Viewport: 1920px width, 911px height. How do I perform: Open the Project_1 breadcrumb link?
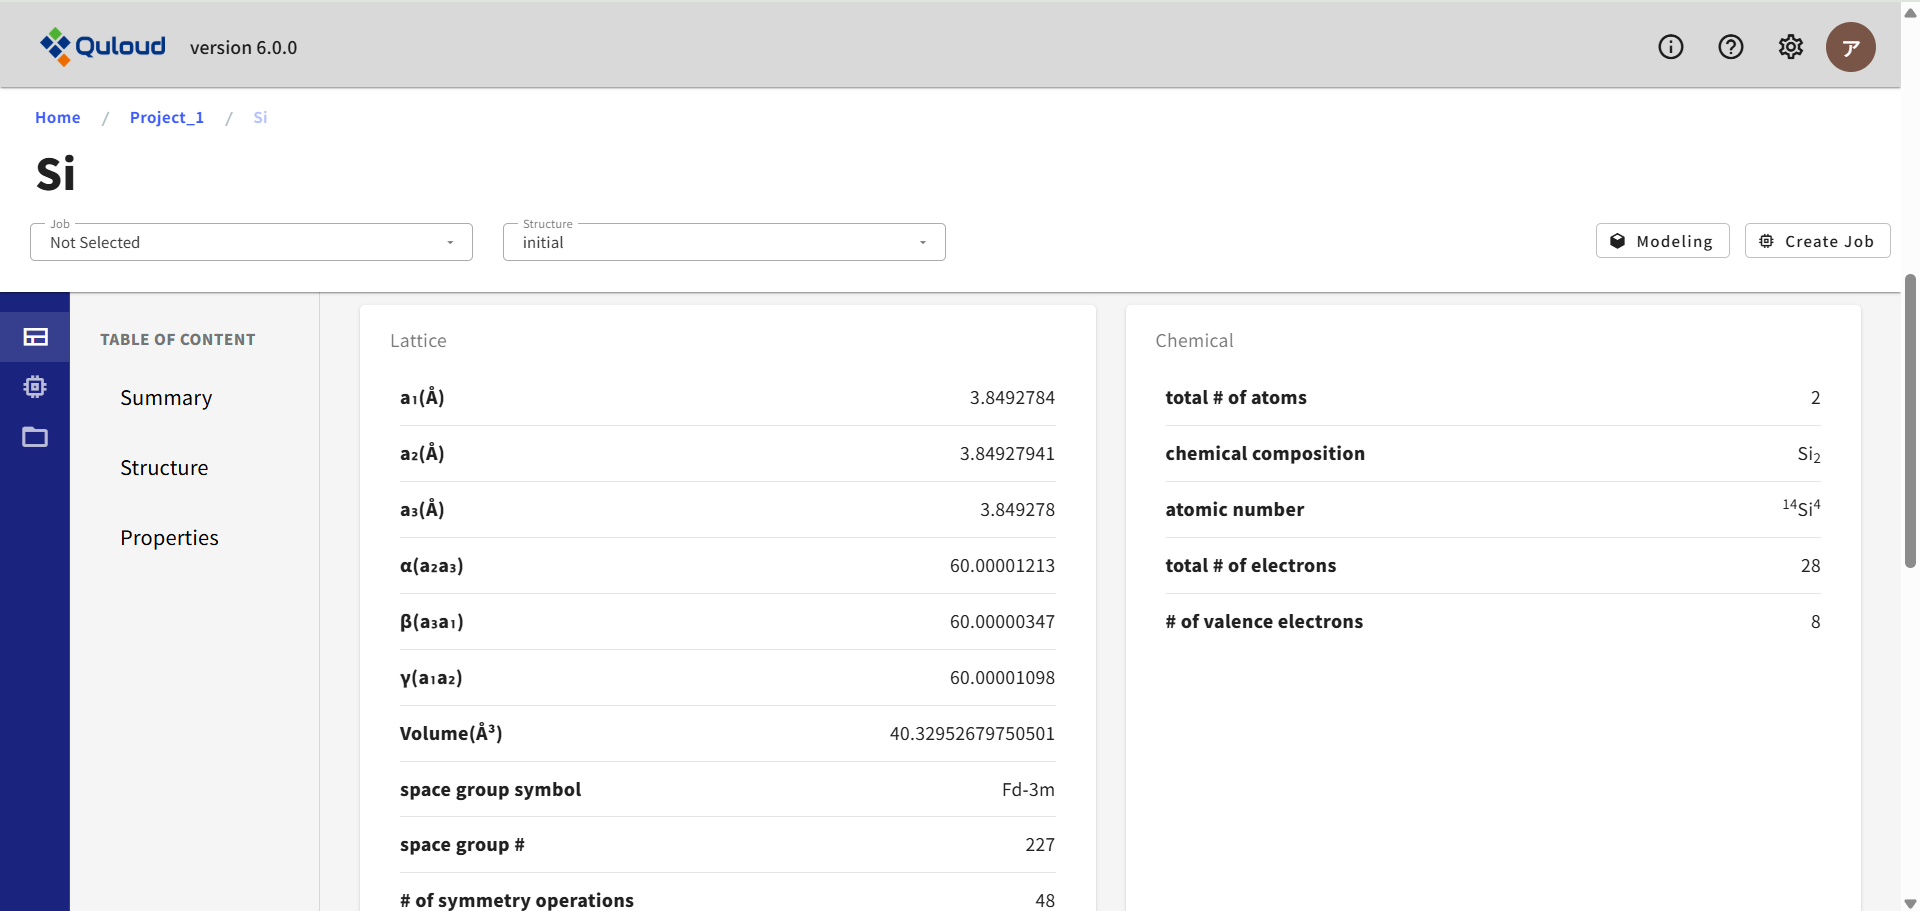(x=166, y=117)
